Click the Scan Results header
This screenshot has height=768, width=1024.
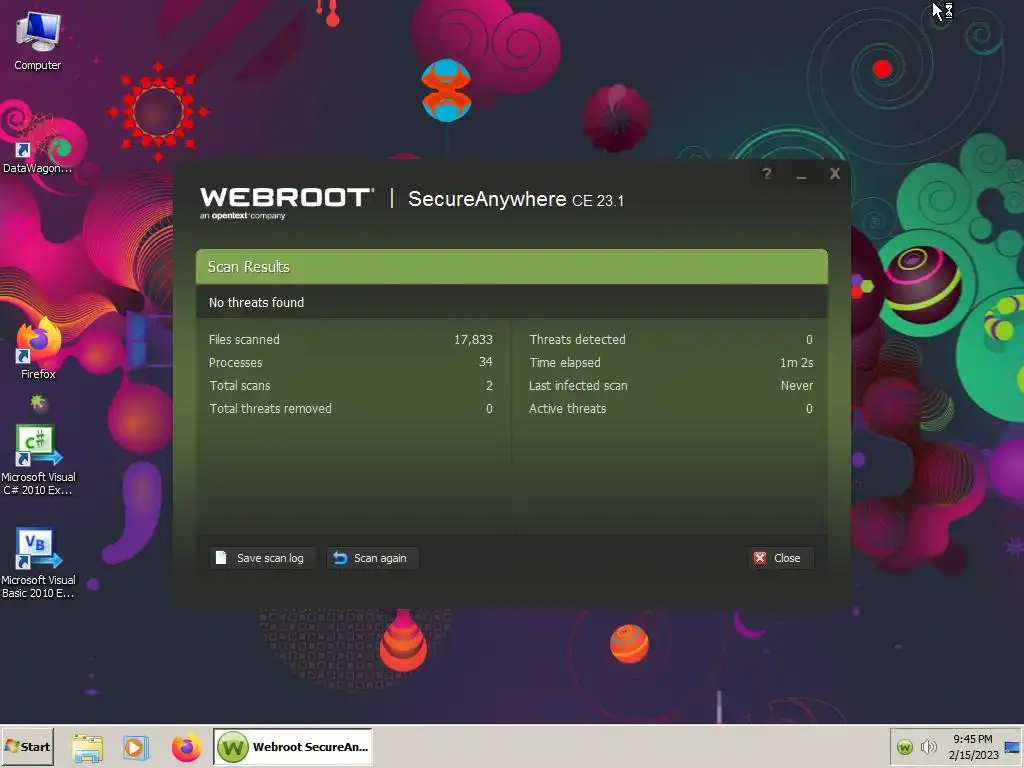[x=512, y=266]
